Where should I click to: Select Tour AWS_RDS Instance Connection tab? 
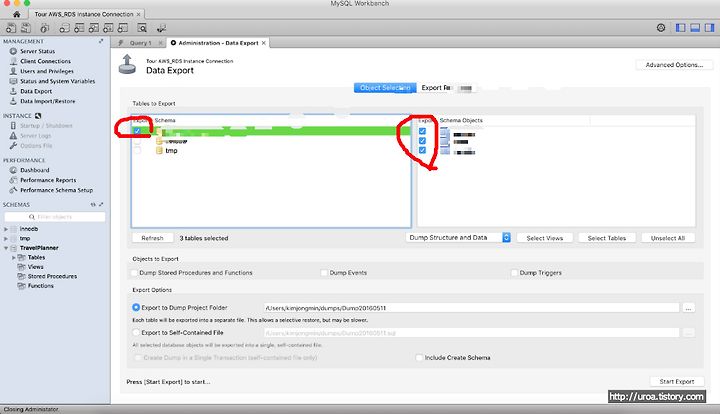(x=84, y=14)
